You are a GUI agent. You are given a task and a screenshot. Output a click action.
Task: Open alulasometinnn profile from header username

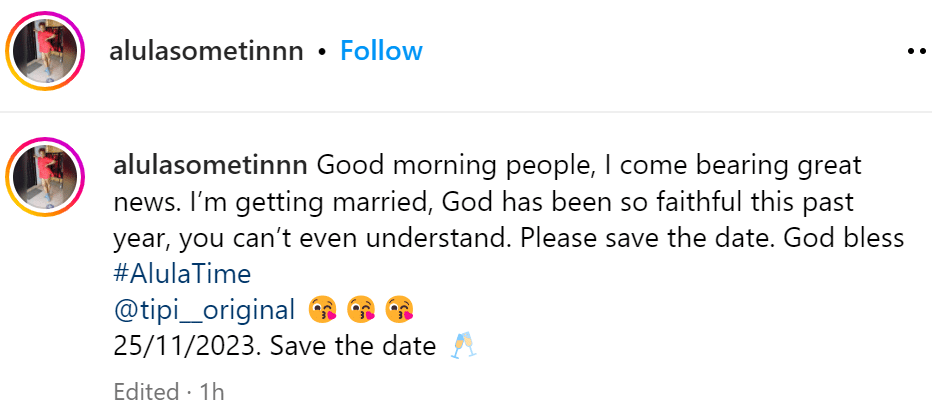pyautogui.click(x=206, y=51)
